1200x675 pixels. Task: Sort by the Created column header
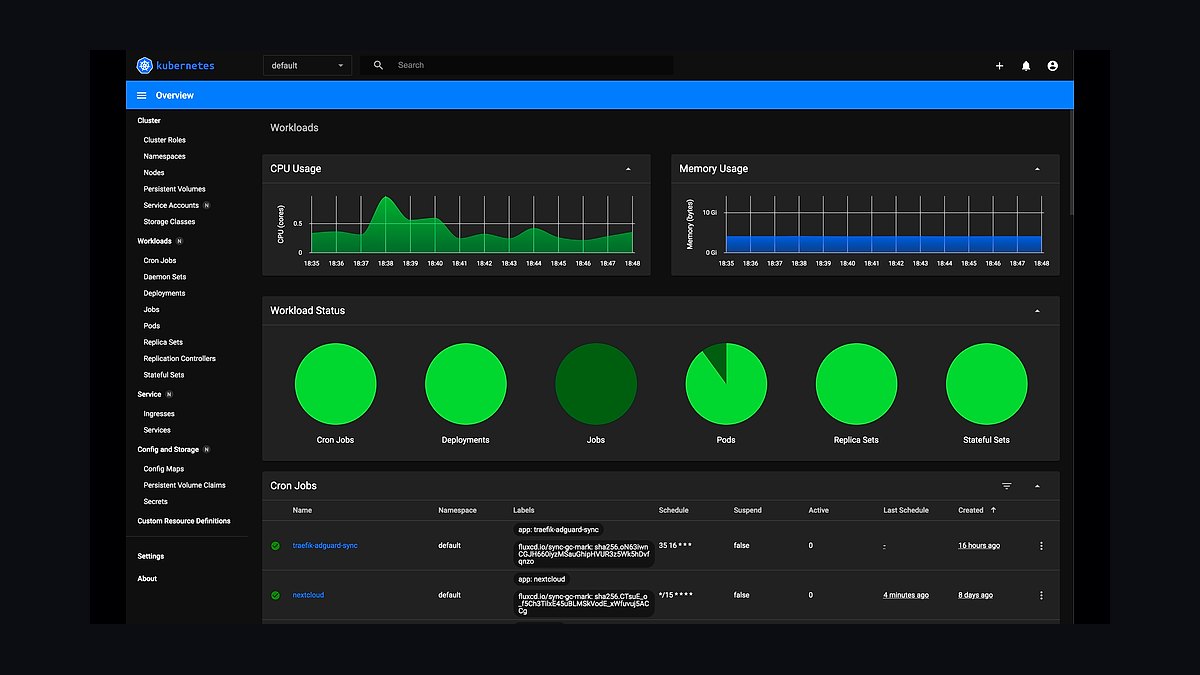click(x=971, y=510)
